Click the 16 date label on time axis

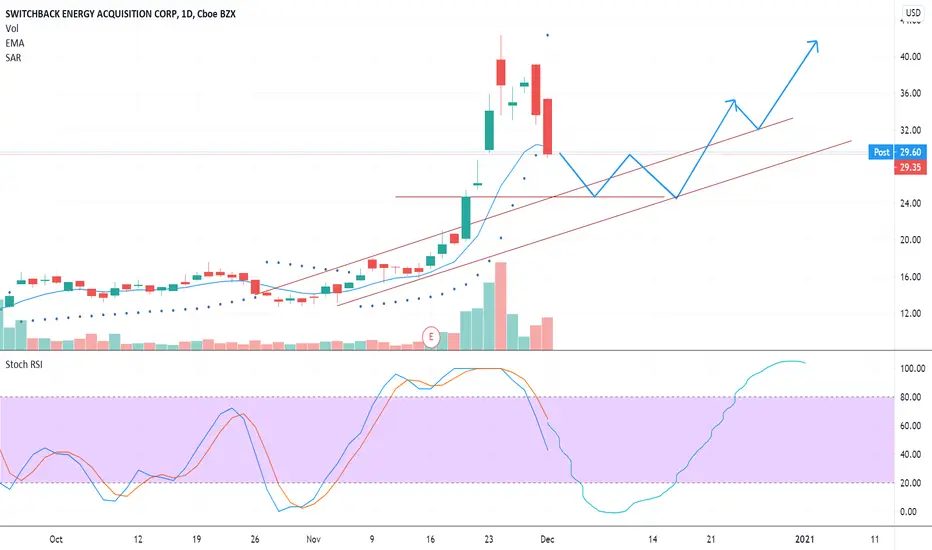[430, 539]
